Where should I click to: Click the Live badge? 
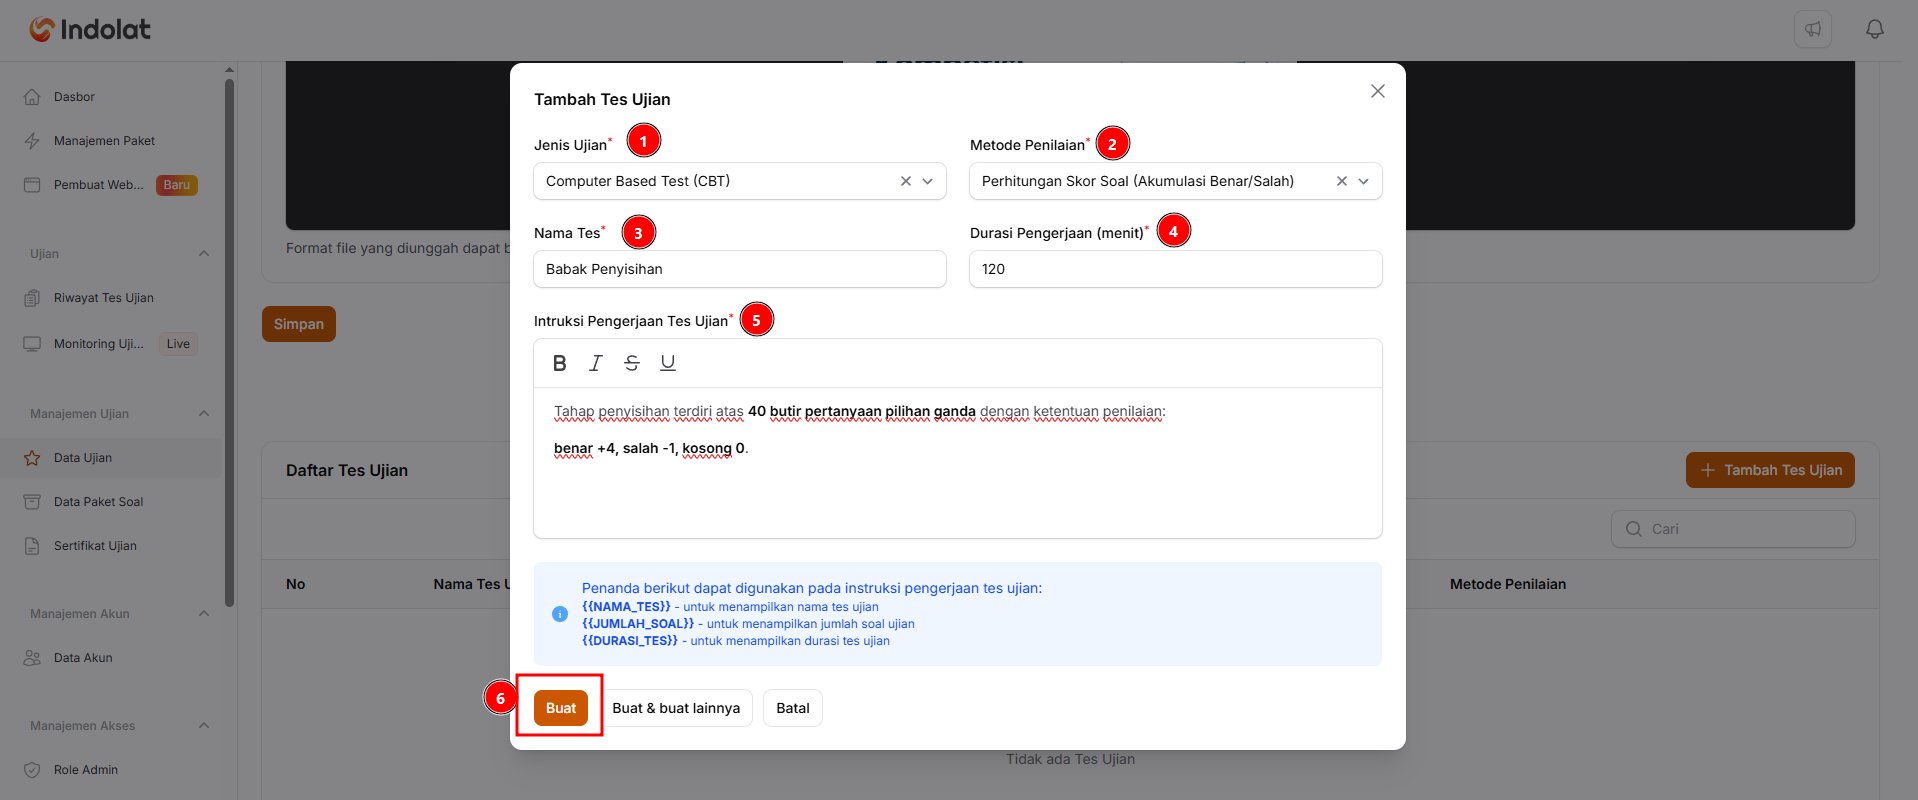[x=178, y=344]
